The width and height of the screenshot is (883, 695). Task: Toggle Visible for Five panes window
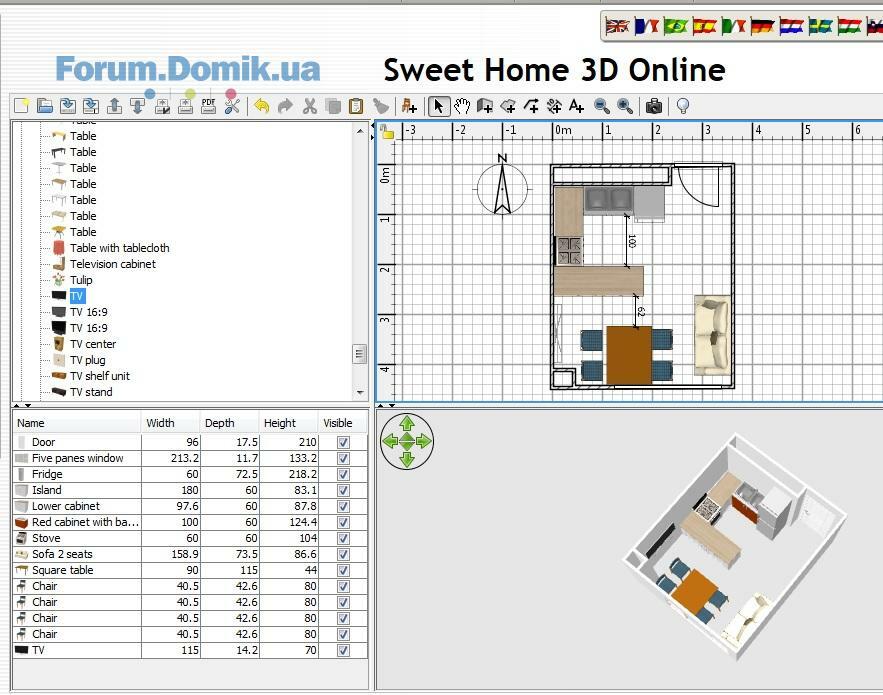(x=343, y=458)
